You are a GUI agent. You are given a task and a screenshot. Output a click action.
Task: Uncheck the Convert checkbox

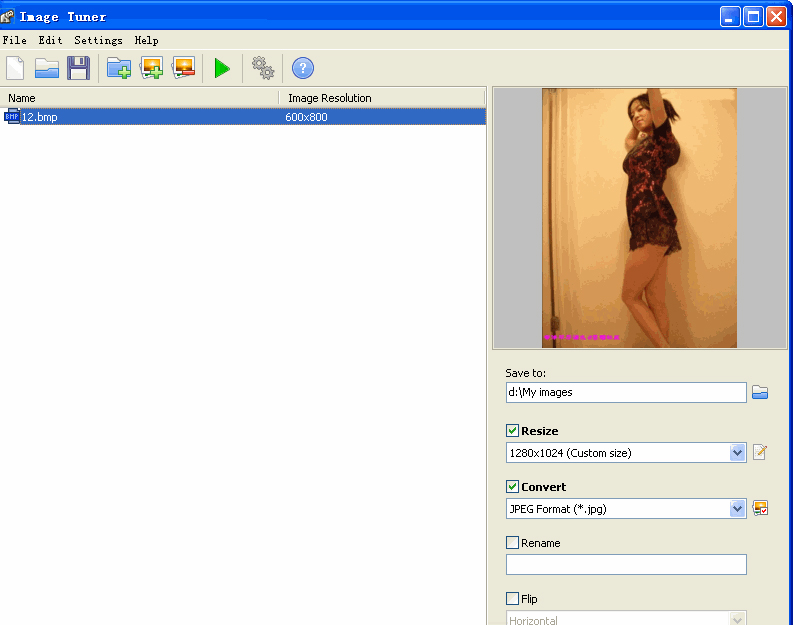pos(512,486)
